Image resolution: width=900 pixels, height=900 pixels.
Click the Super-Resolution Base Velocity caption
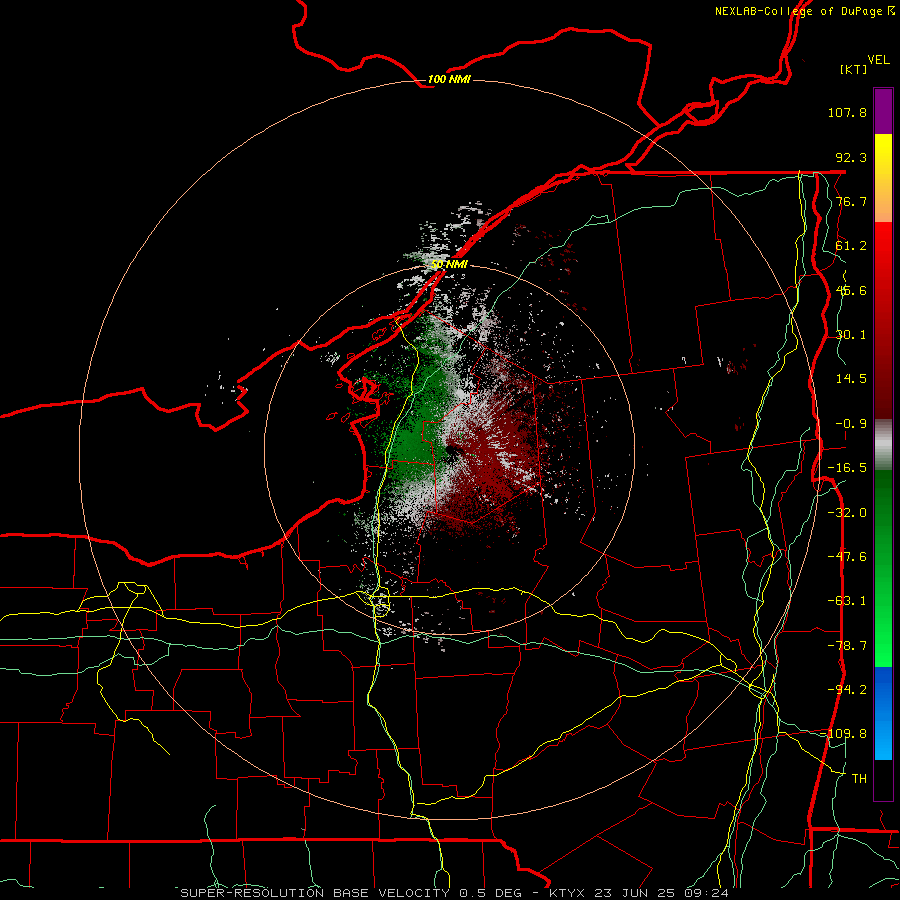pyautogui.click(x=455, y=893)
